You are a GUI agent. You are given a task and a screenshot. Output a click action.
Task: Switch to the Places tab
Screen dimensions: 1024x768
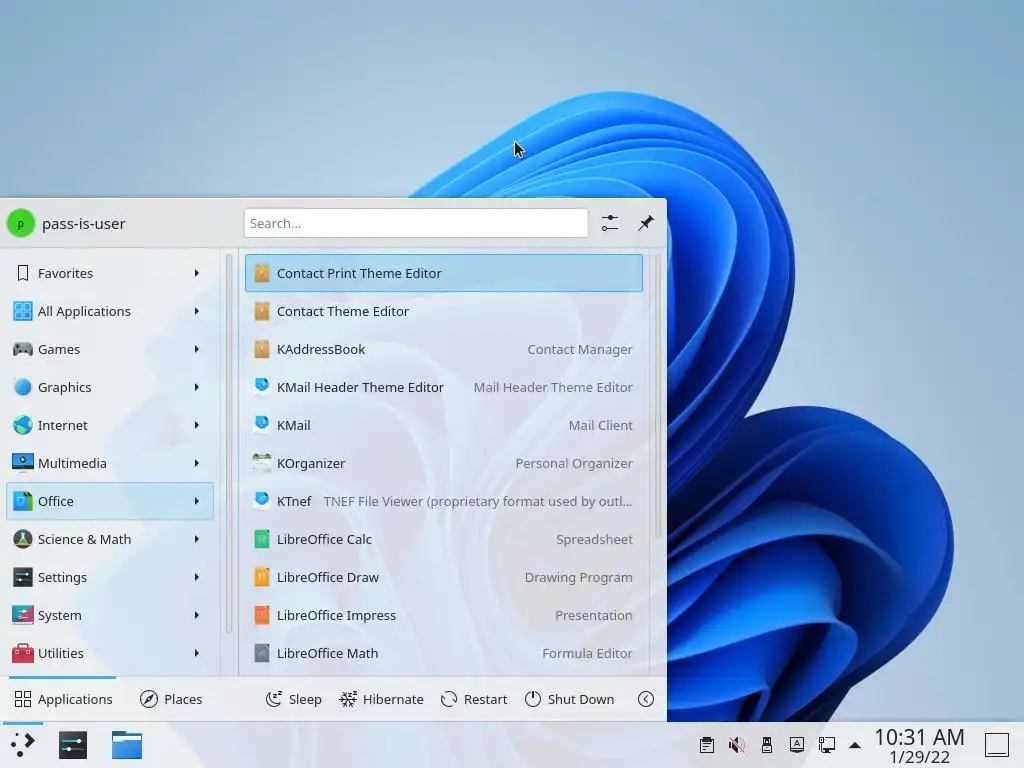pyautogui.click(x=171, y=699)
